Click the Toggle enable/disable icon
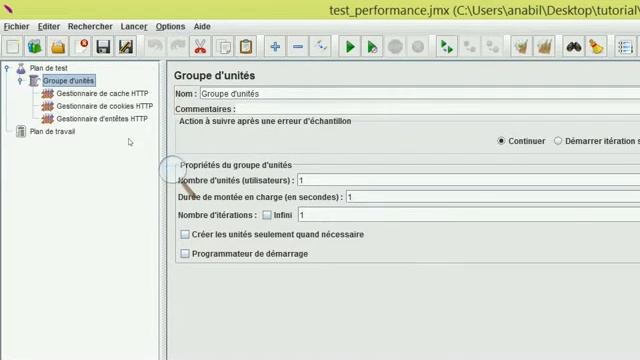 click(320, 47)
